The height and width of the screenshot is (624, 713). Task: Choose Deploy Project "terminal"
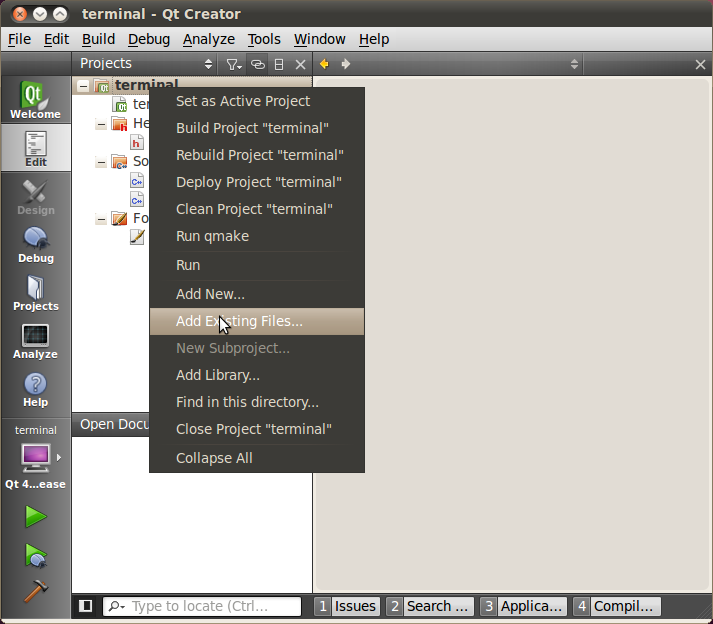tap(257, 182)
